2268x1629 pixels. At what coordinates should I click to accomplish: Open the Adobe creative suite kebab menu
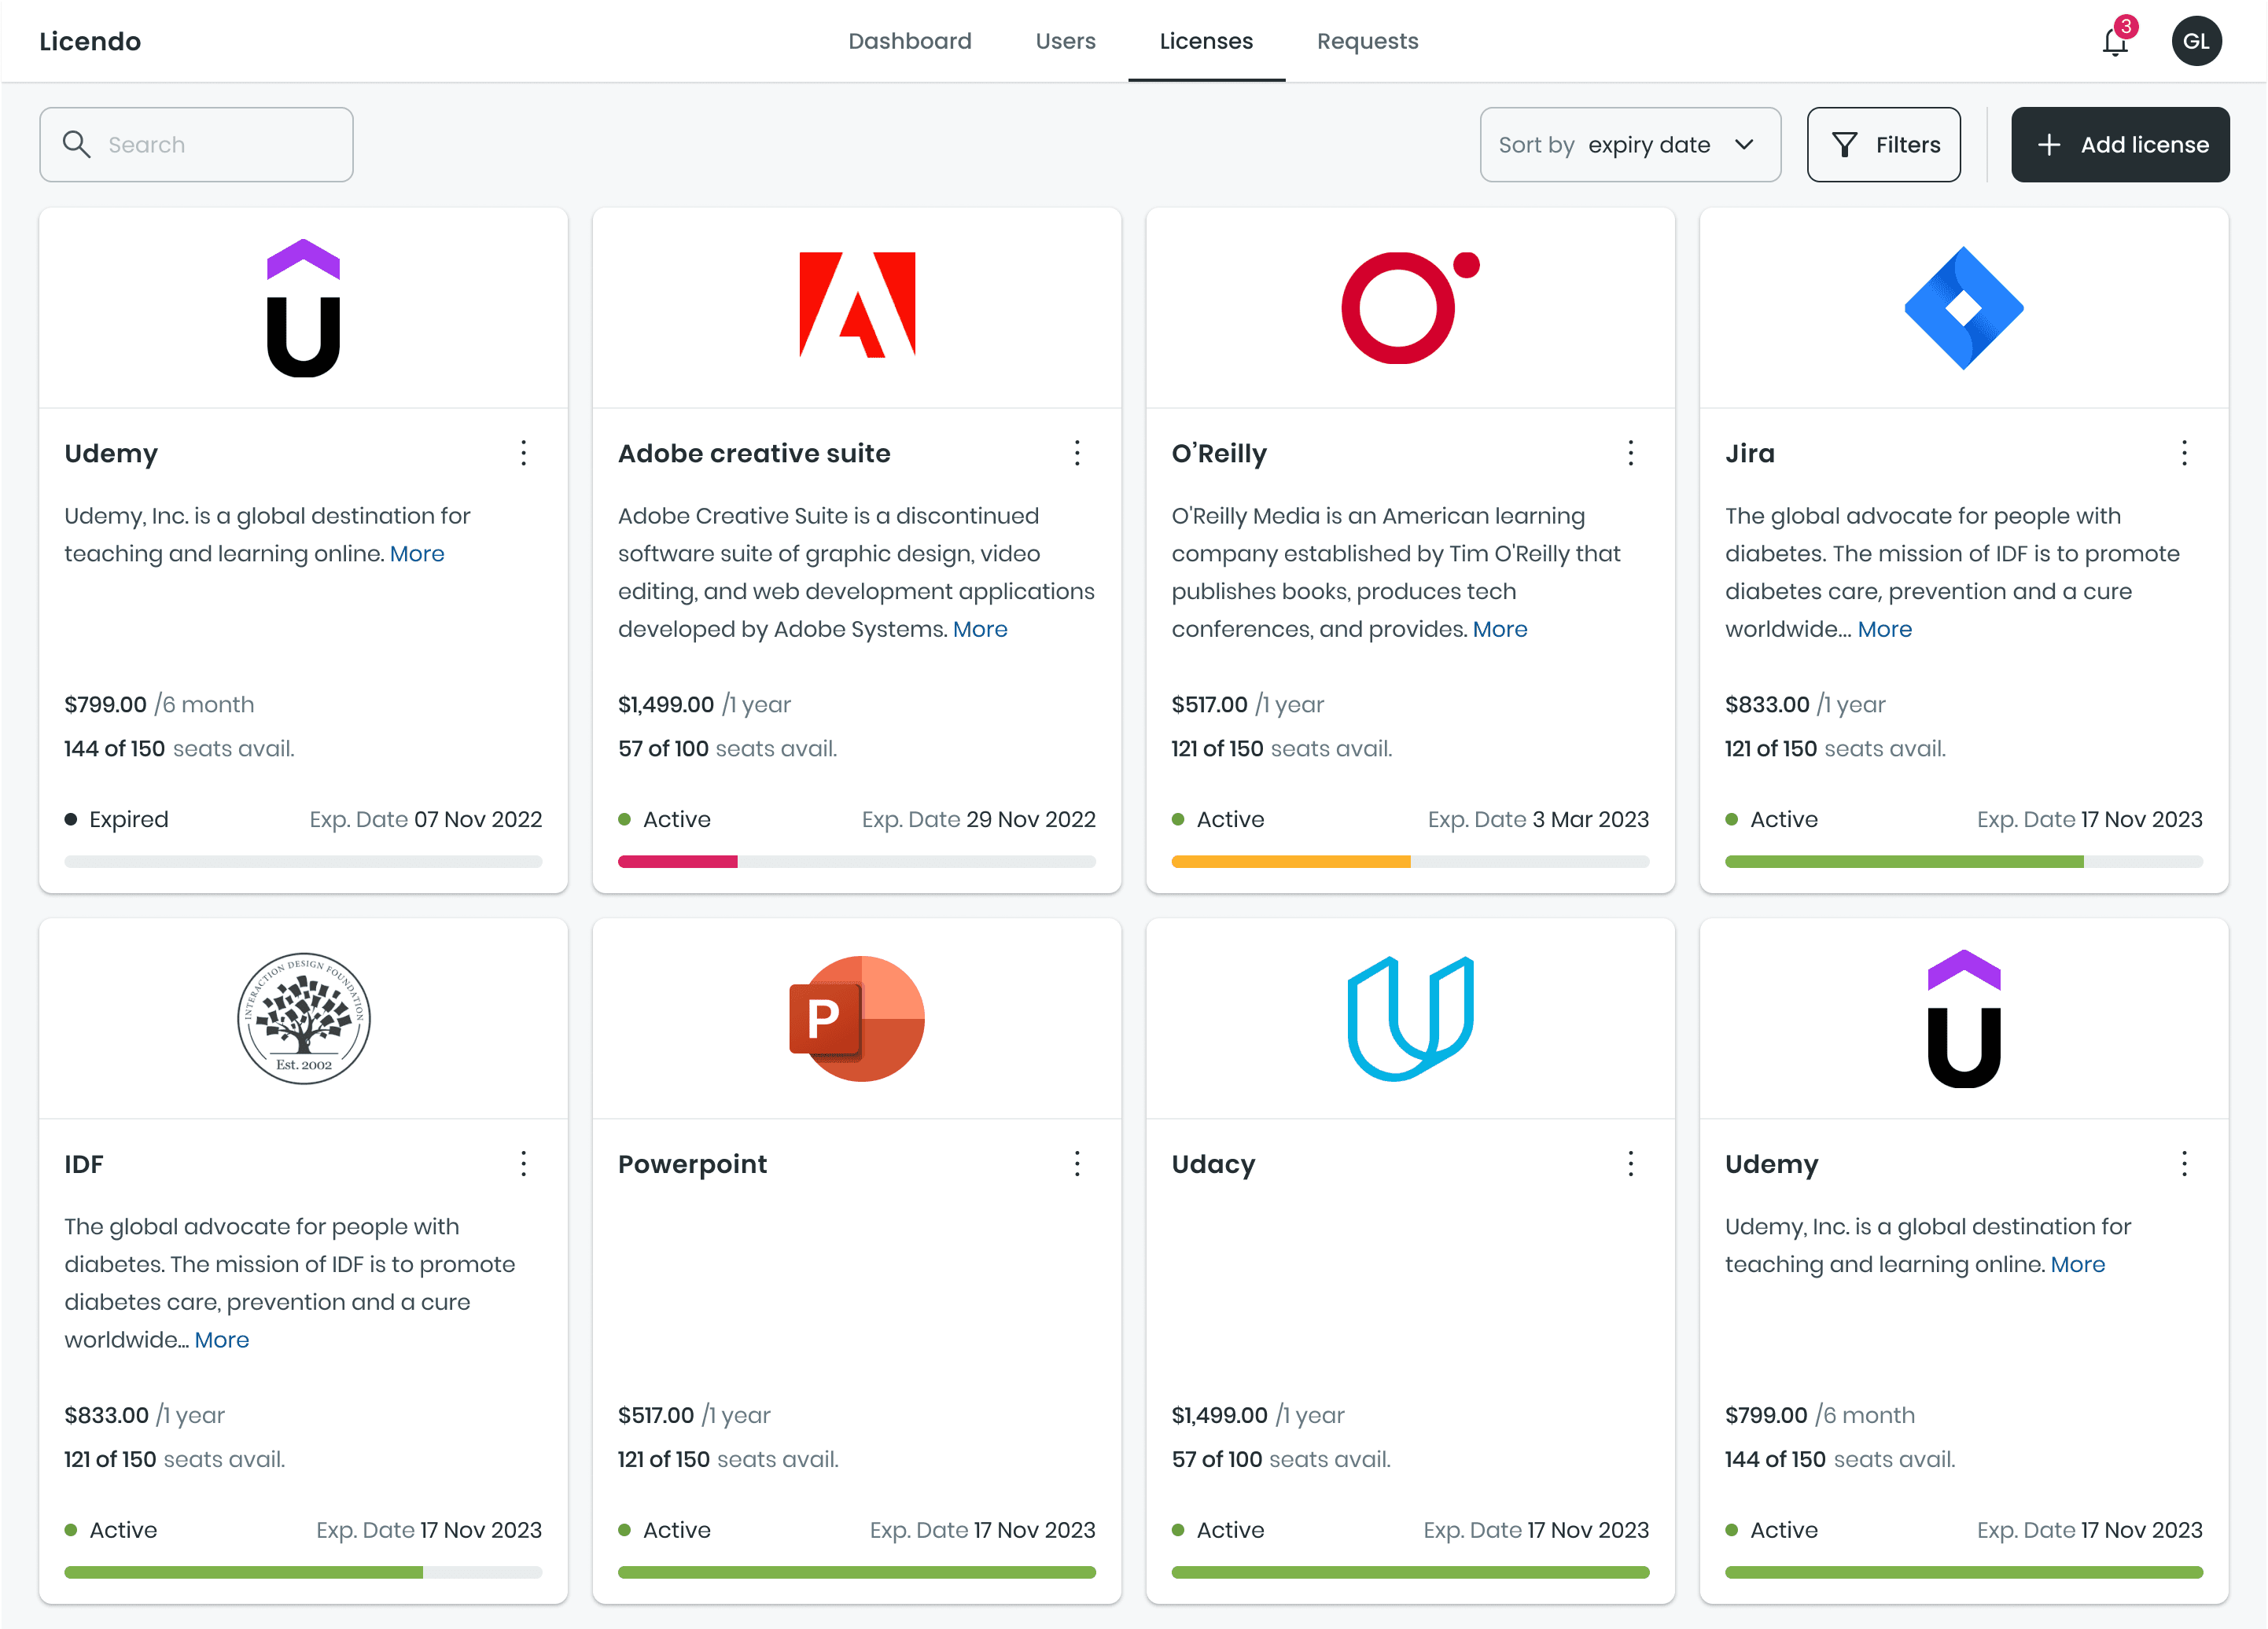coord(1077,453)
